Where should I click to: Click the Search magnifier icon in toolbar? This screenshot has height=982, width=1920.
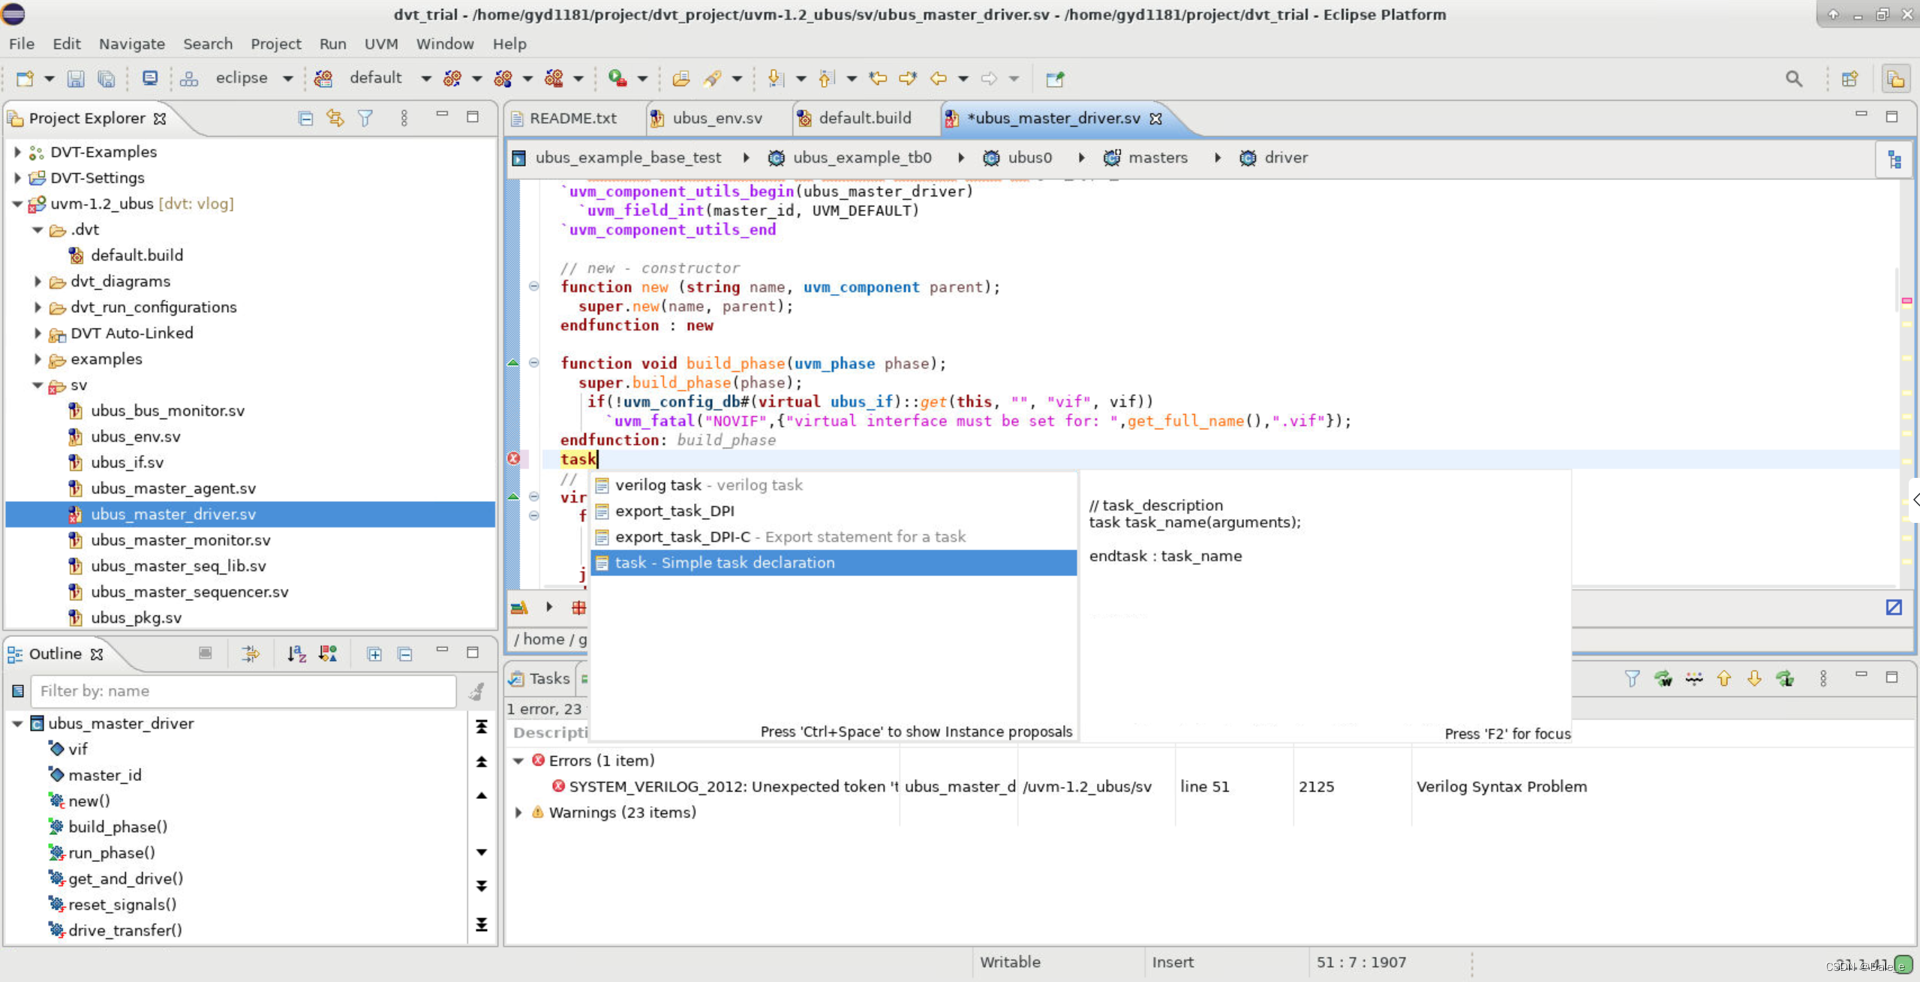click(x=1794, y=78)
